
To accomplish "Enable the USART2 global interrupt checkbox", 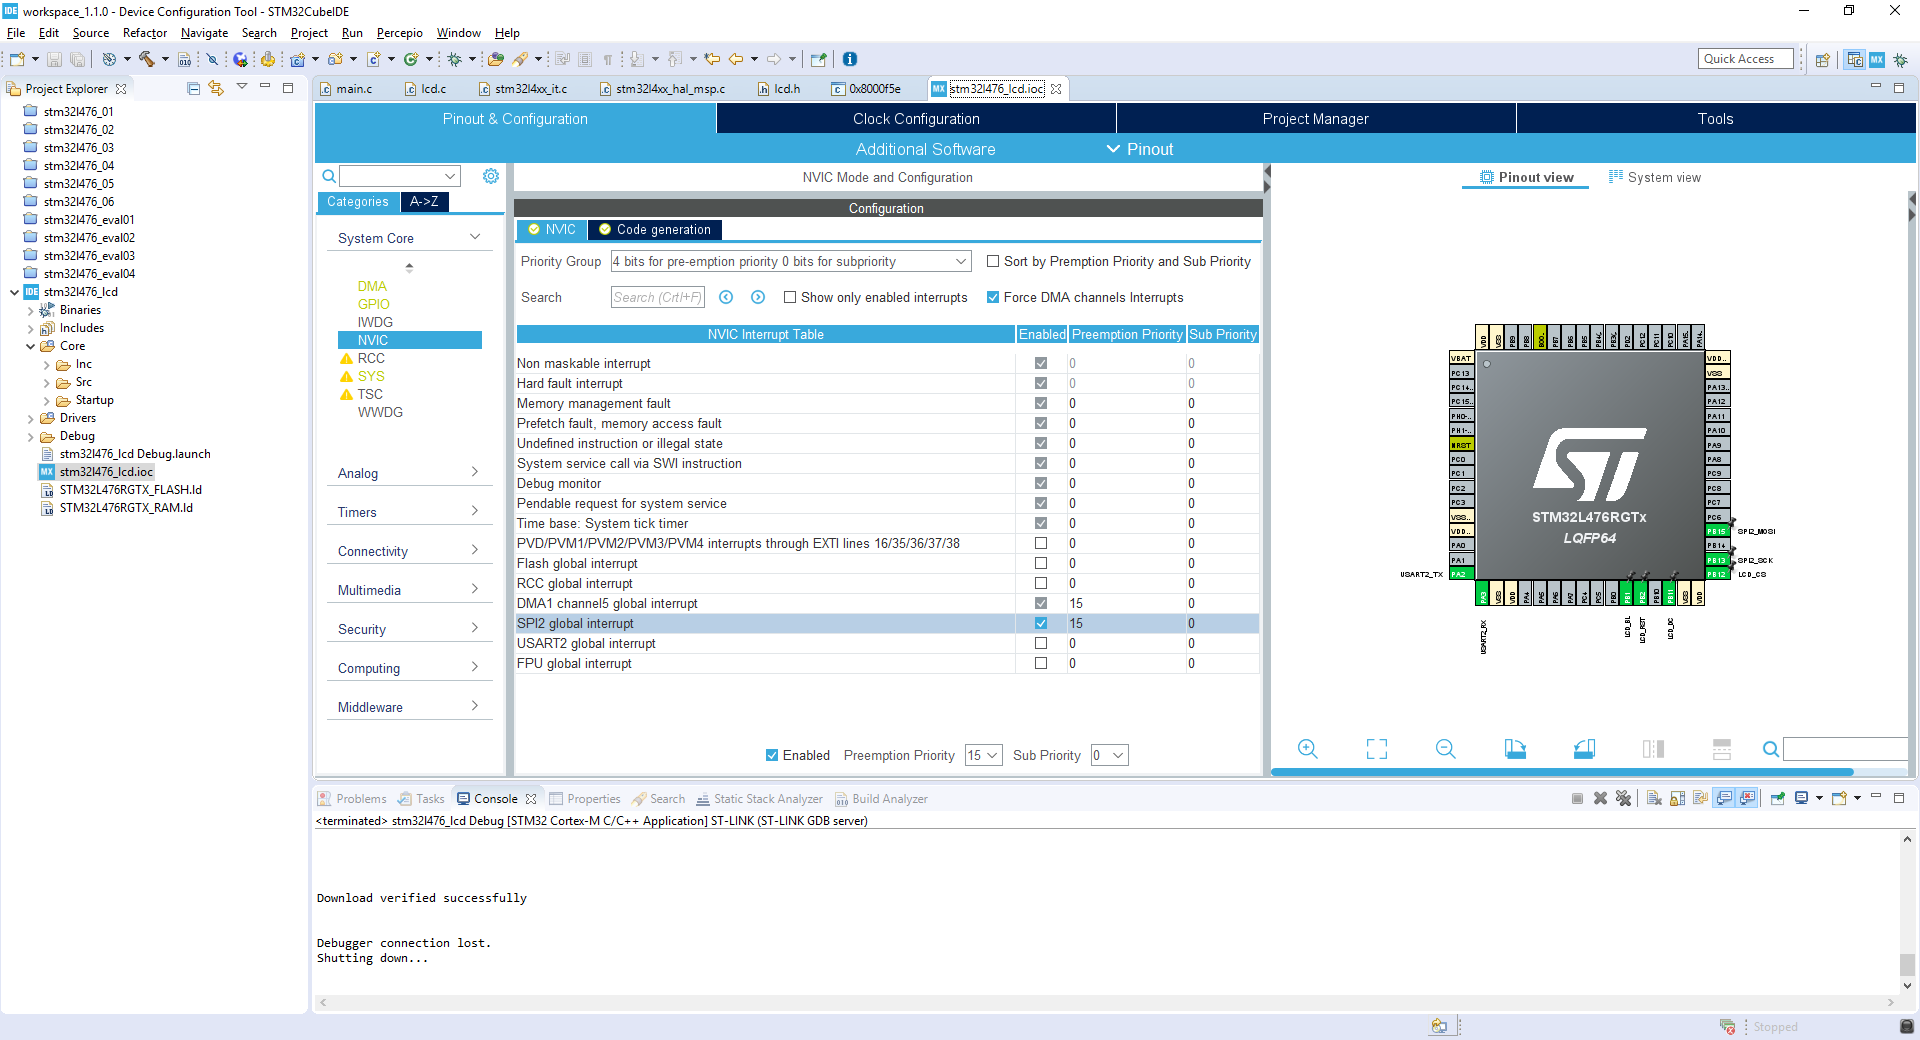I will point(1041,643).
